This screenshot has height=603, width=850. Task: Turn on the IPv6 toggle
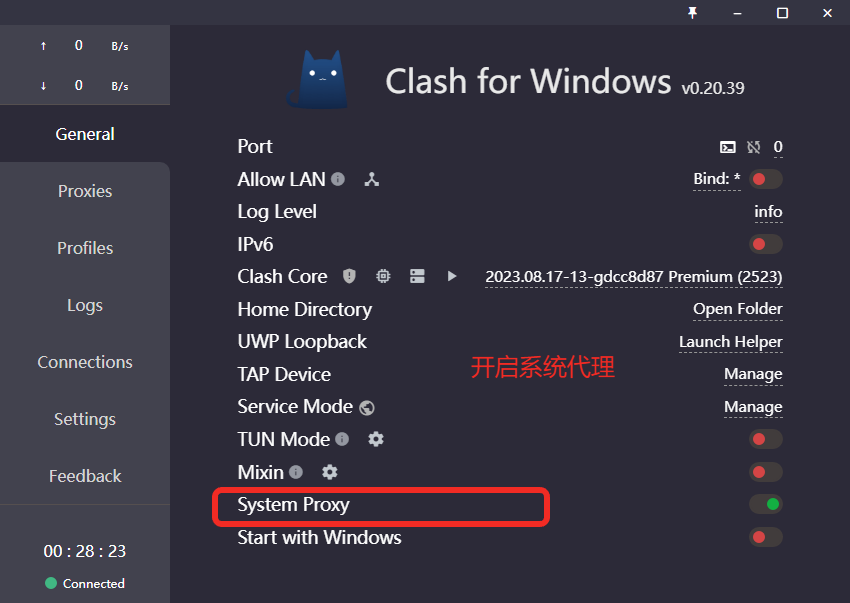click(765, 244)
